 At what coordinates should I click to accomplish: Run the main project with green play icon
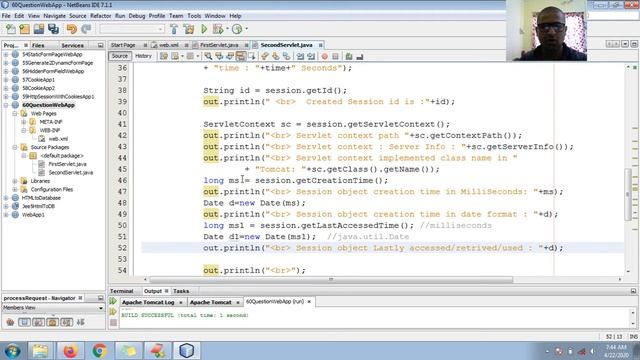click(204, 29)
